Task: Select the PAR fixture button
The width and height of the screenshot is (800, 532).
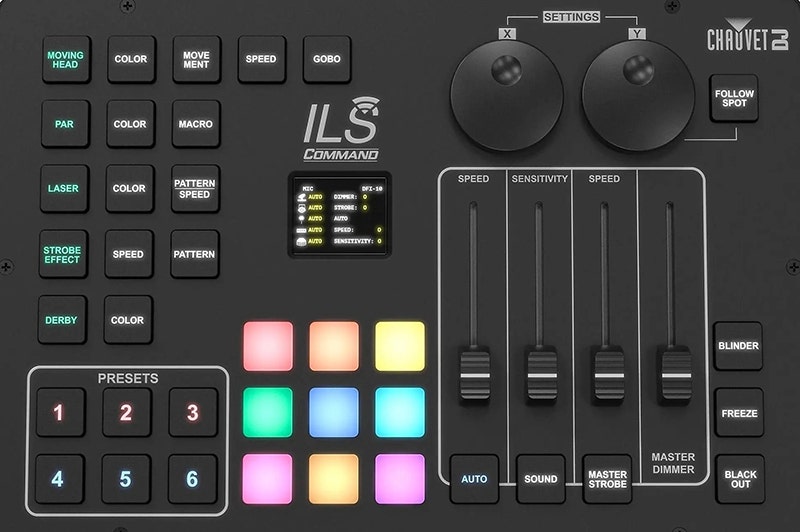Action: pyautogui.click(x=65, y=124)
